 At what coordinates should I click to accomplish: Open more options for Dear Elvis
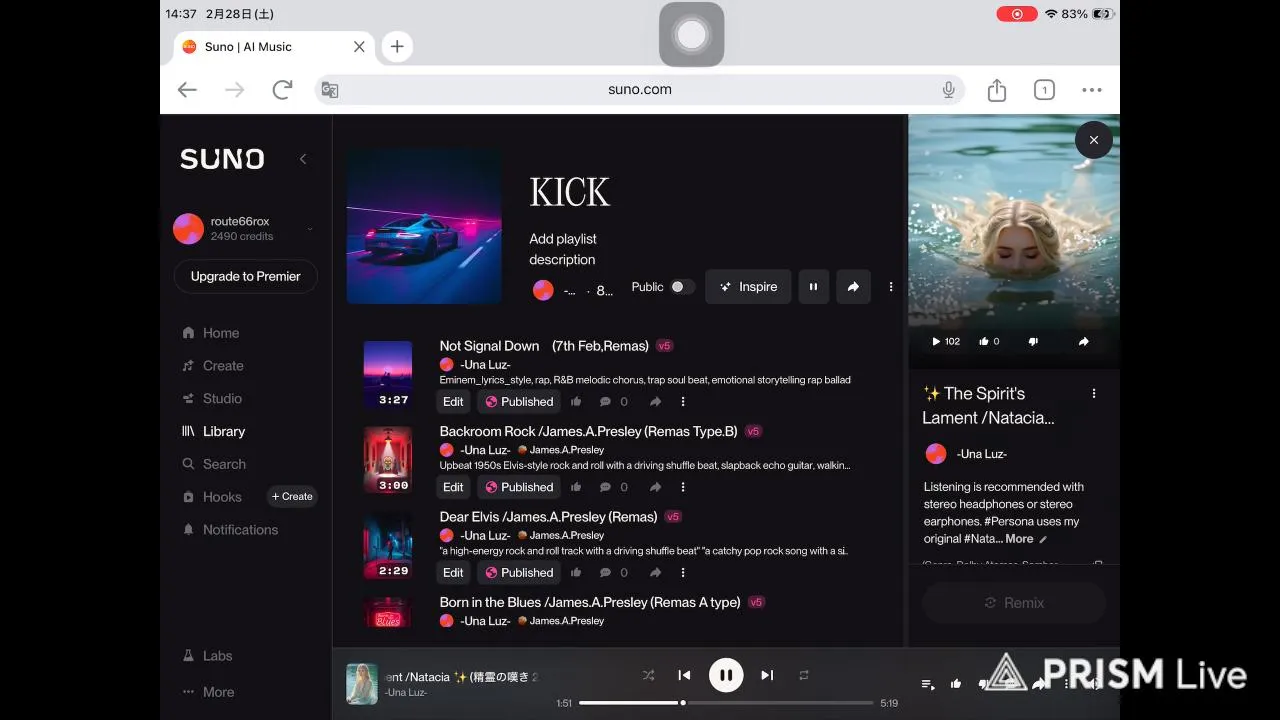coord(683,573)
